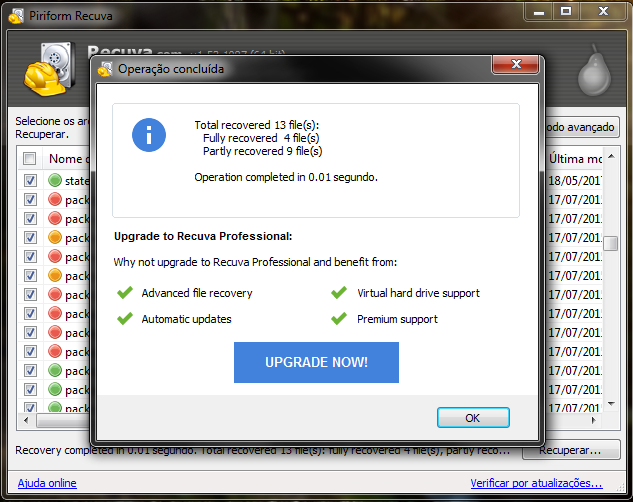
Task: Click the UPGRADE NOW! button
Action: pos(316,362)
